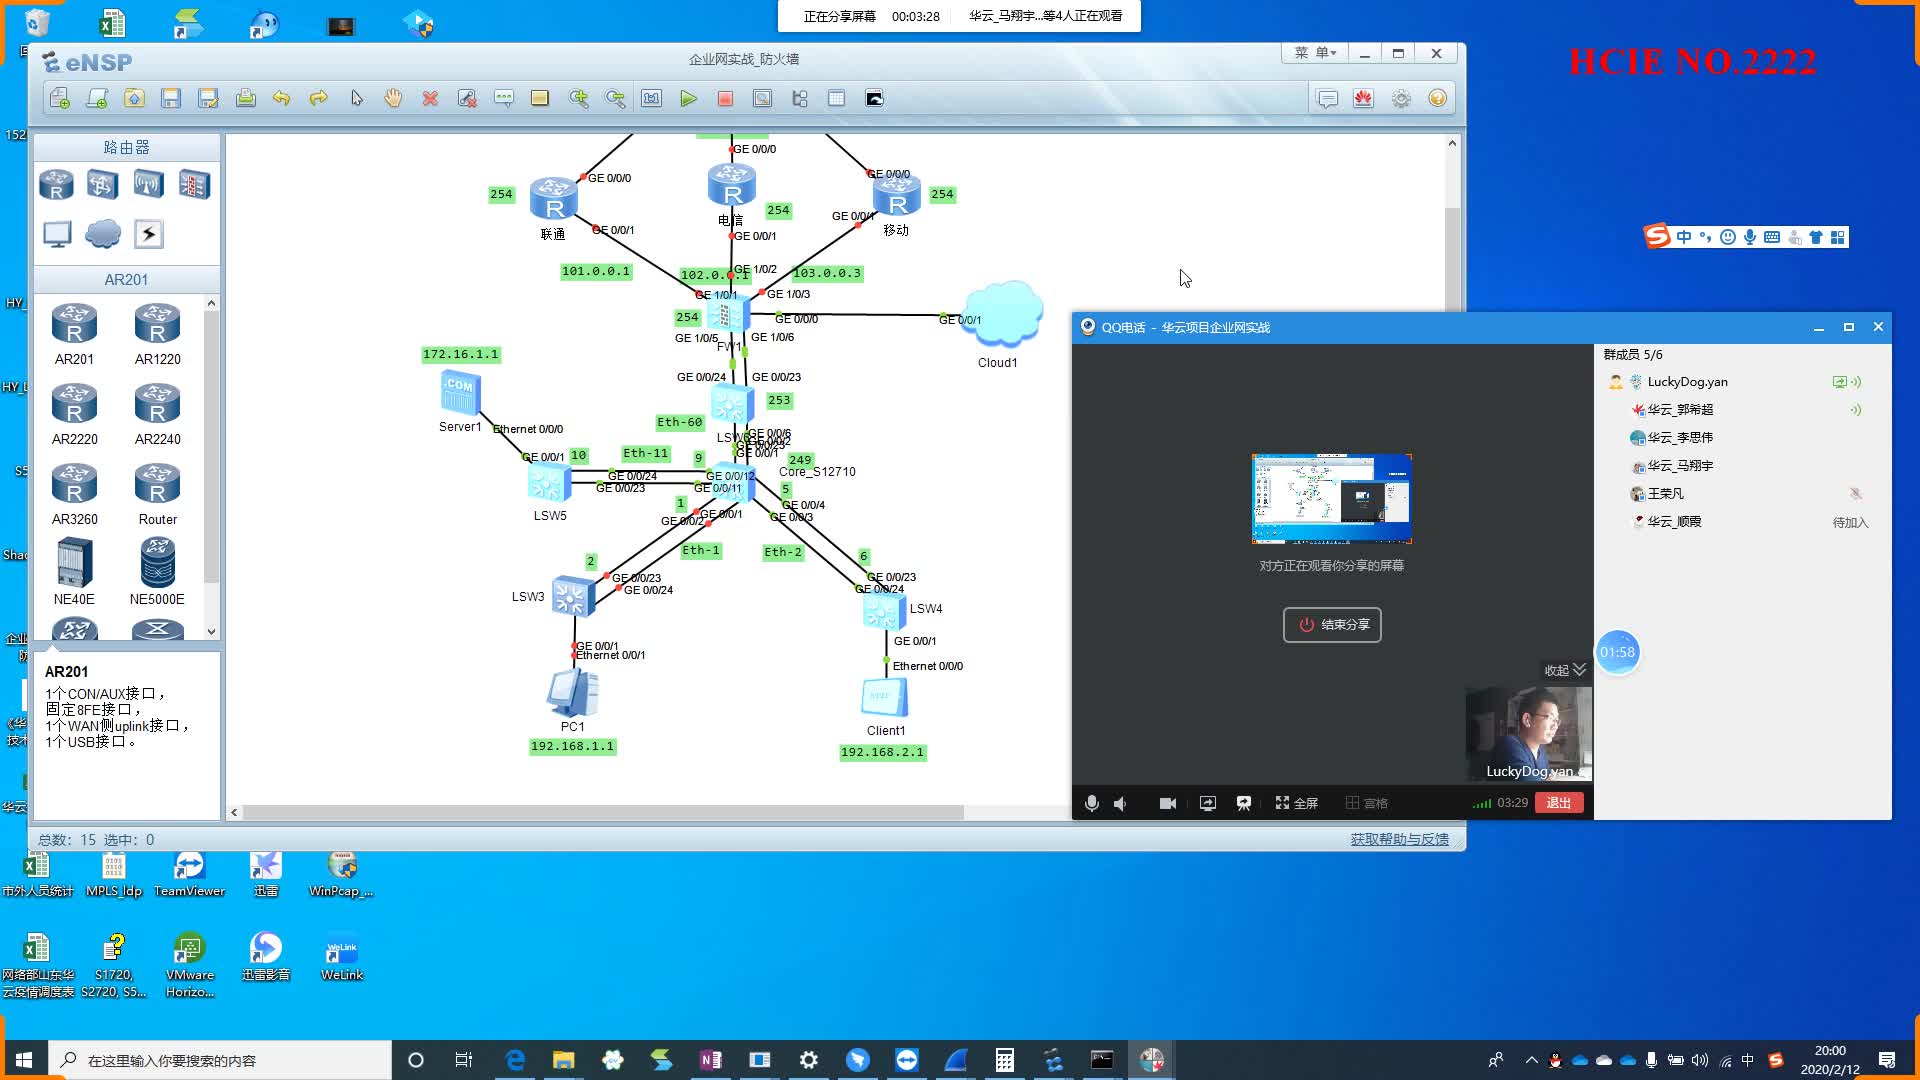Open the Windows Start menu

[24, 1060]
